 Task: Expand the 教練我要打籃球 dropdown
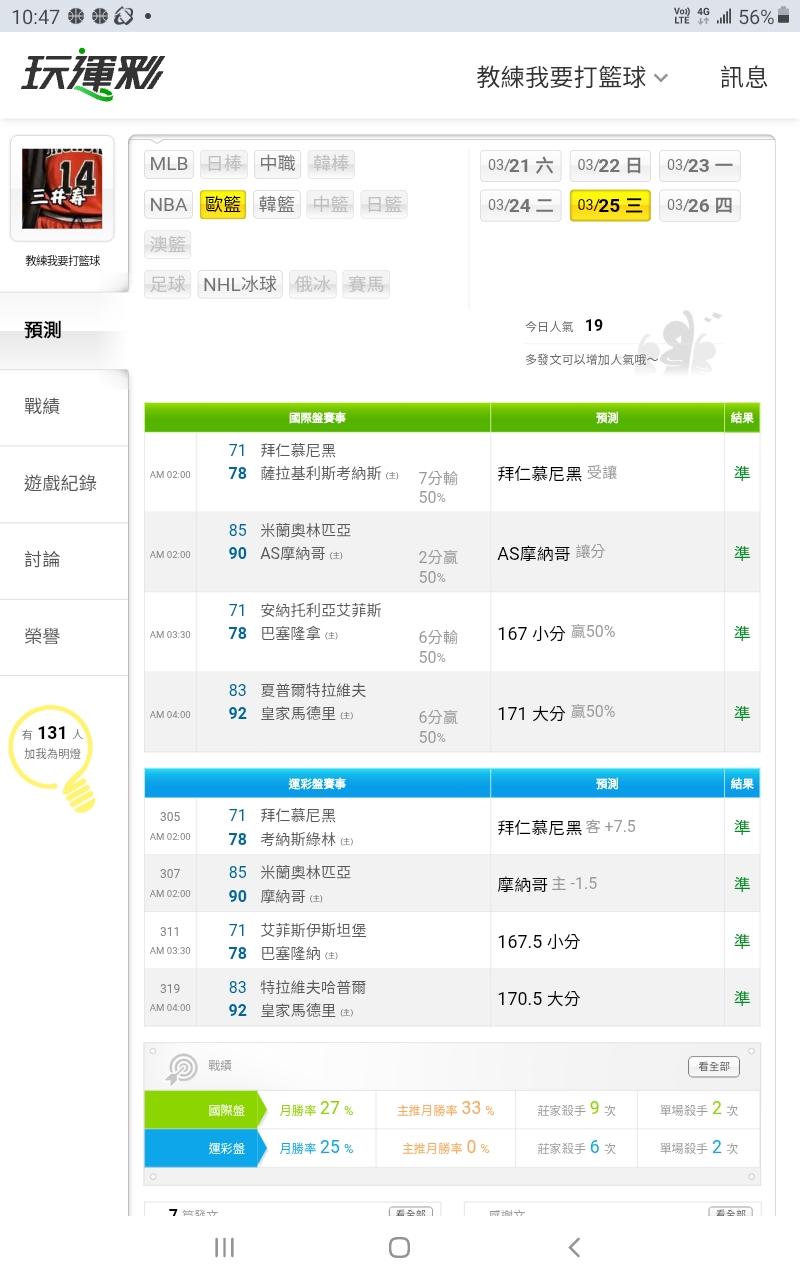[x=572, y=77]
